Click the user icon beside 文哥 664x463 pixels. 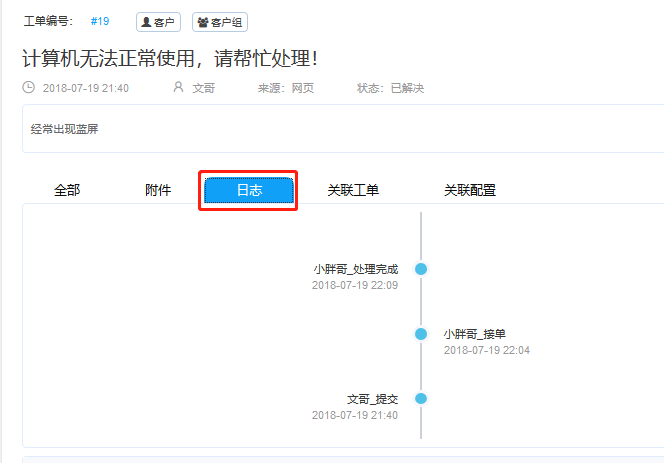(x=178, y=88)
